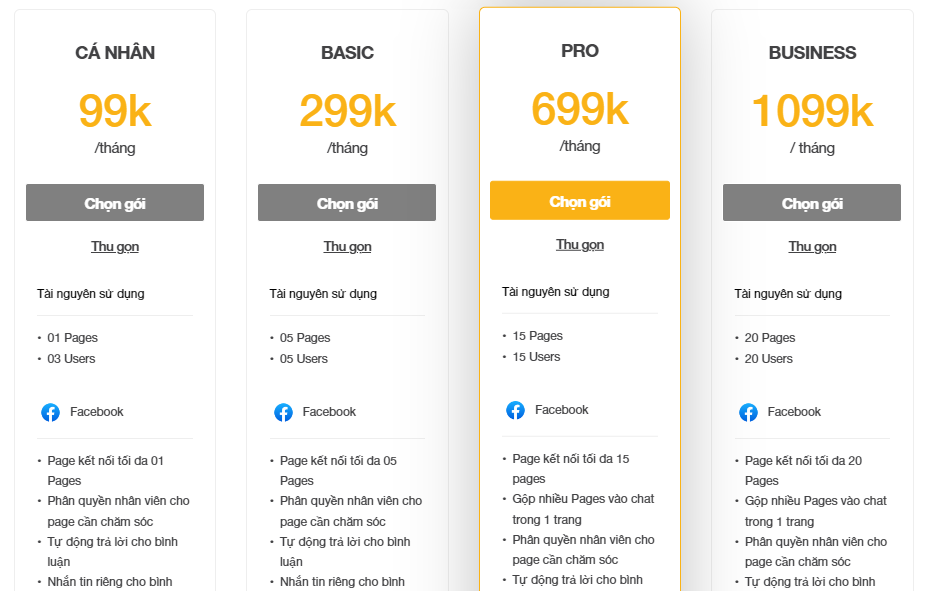Screen dimensions: 946x591
Task: Click the BUSINESS plan heading
Action: coord(812,53)
